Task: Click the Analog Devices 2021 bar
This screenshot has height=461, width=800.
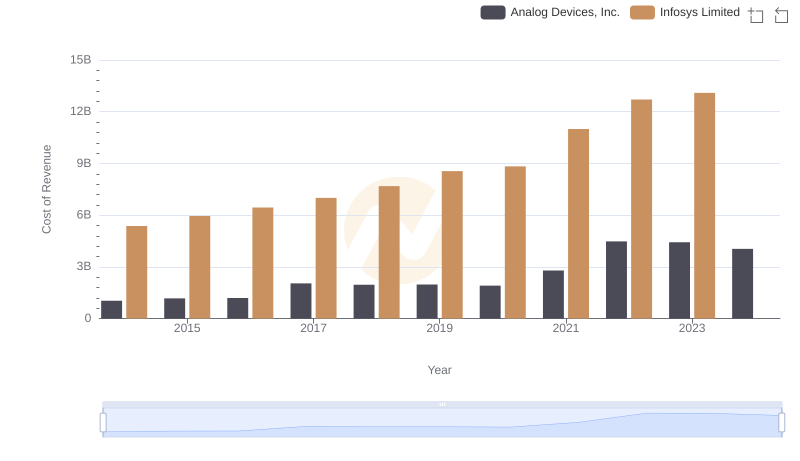Action: (x=553, y=294)
